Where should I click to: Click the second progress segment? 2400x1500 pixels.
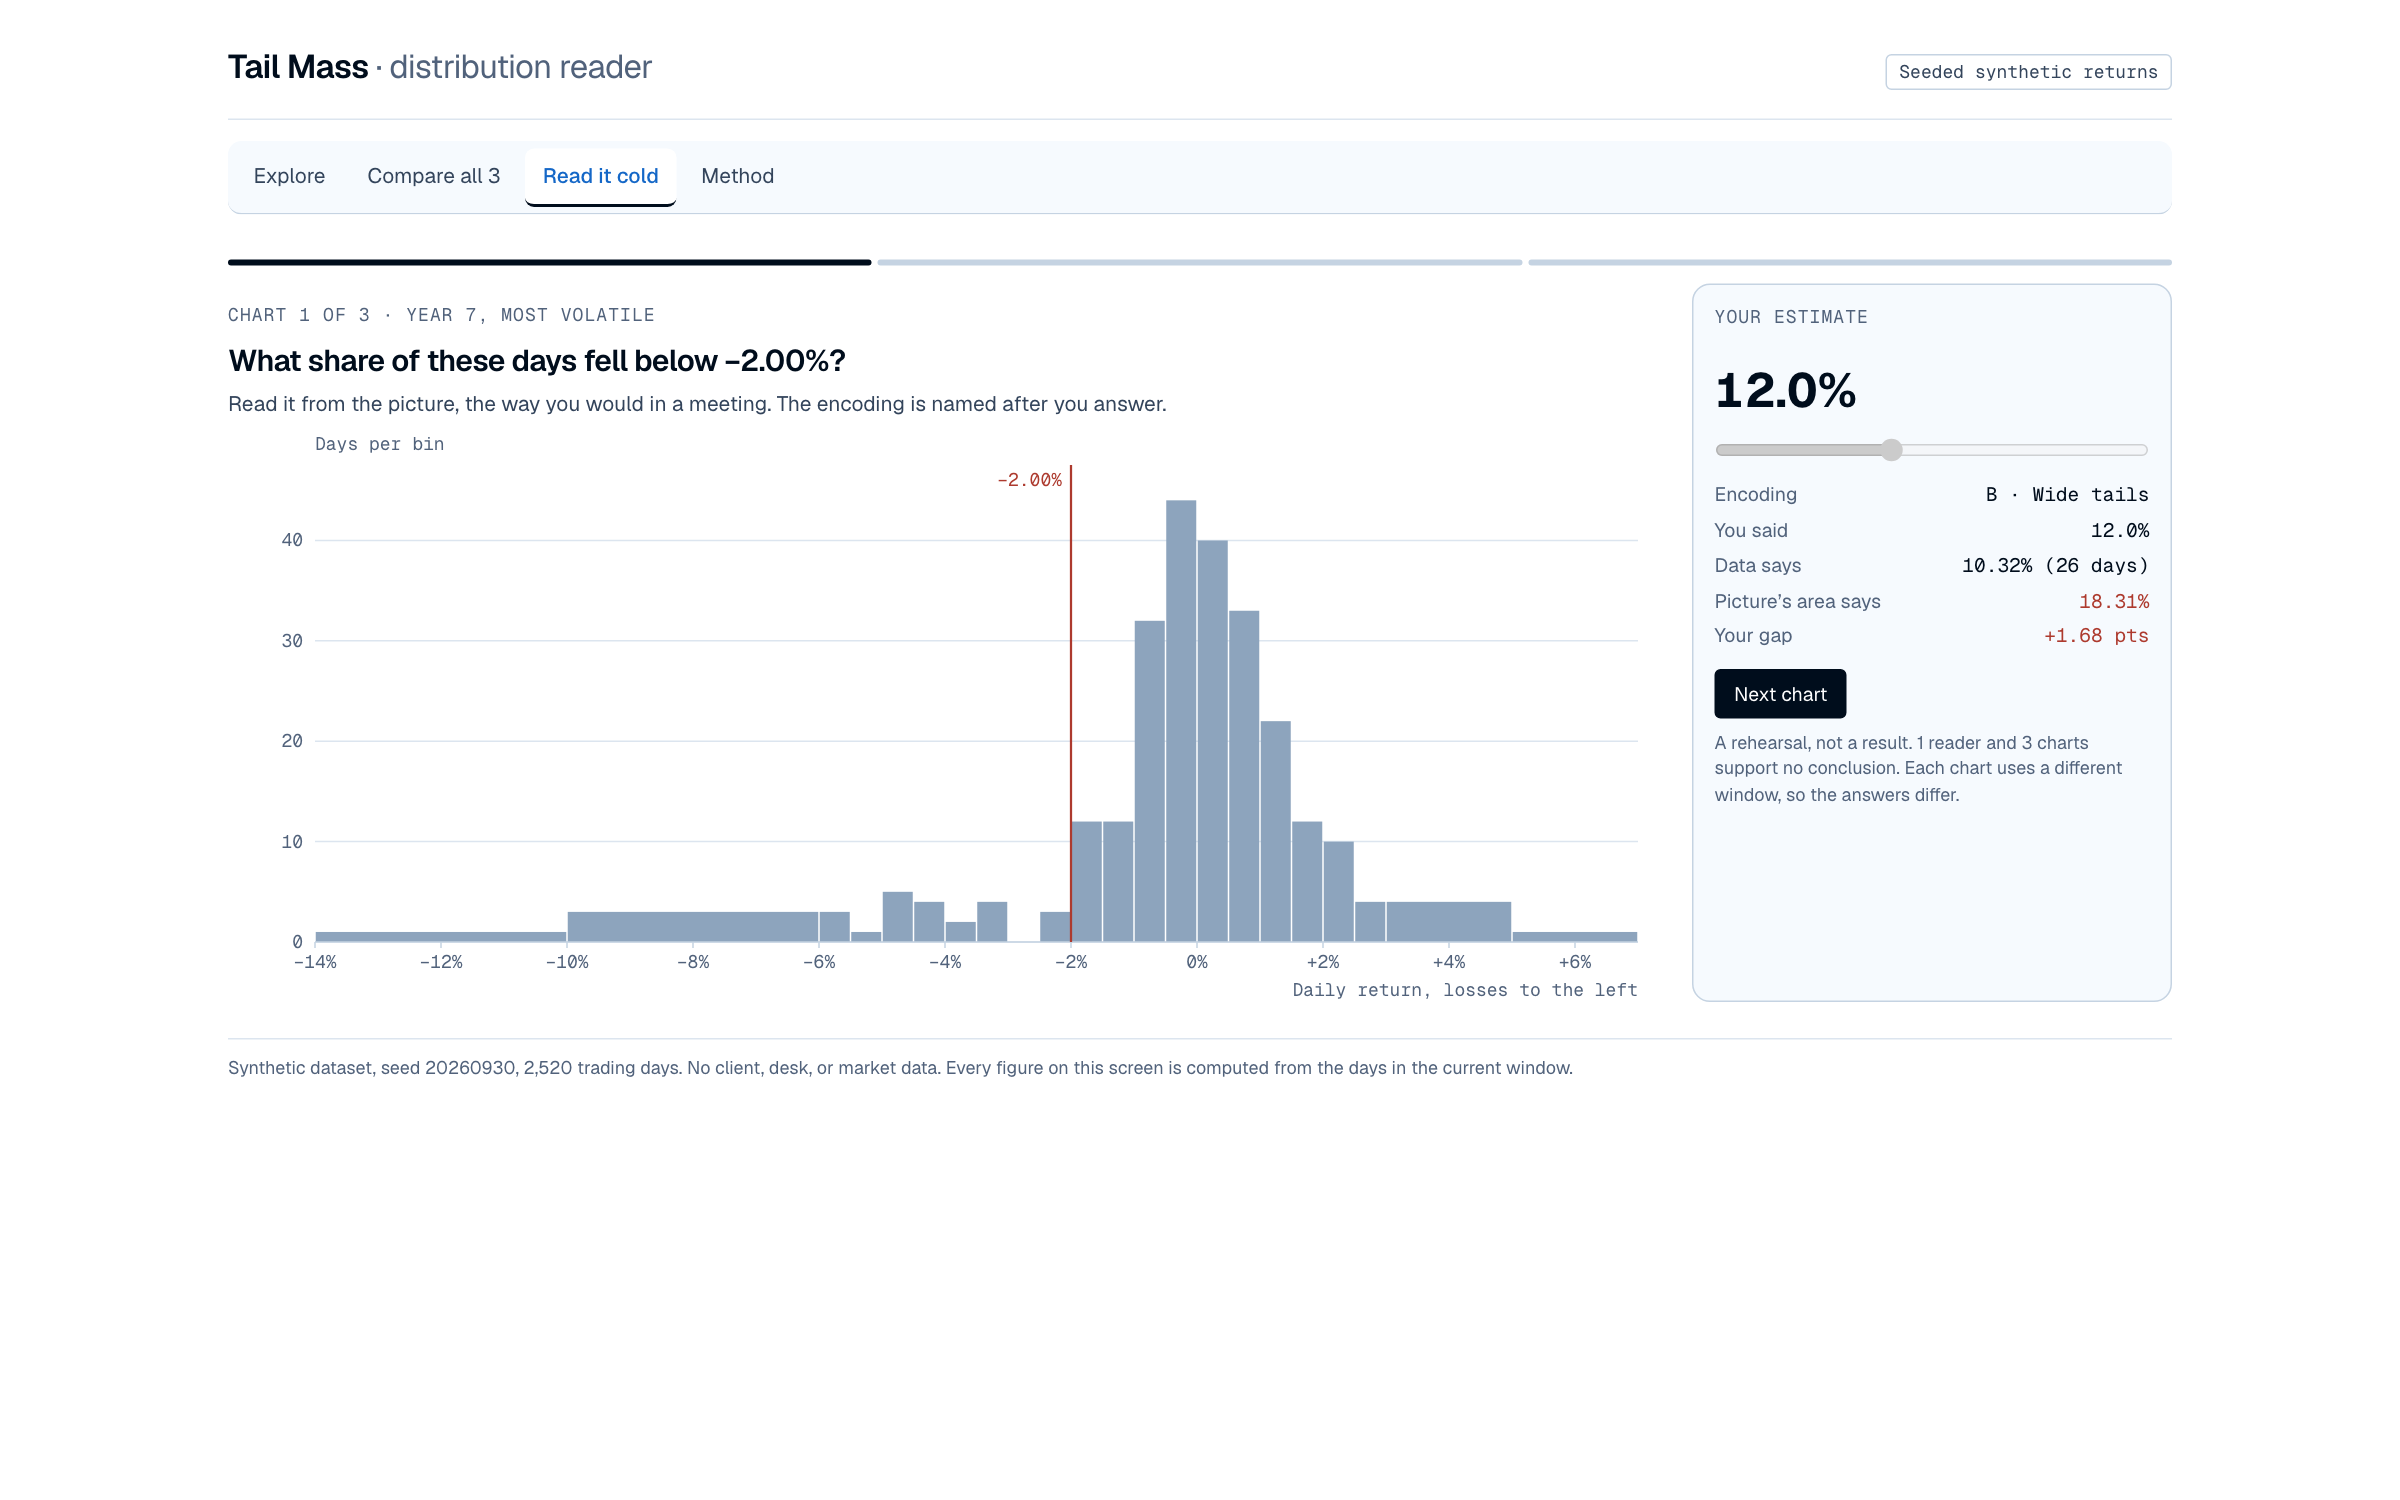coord(1200,262)
